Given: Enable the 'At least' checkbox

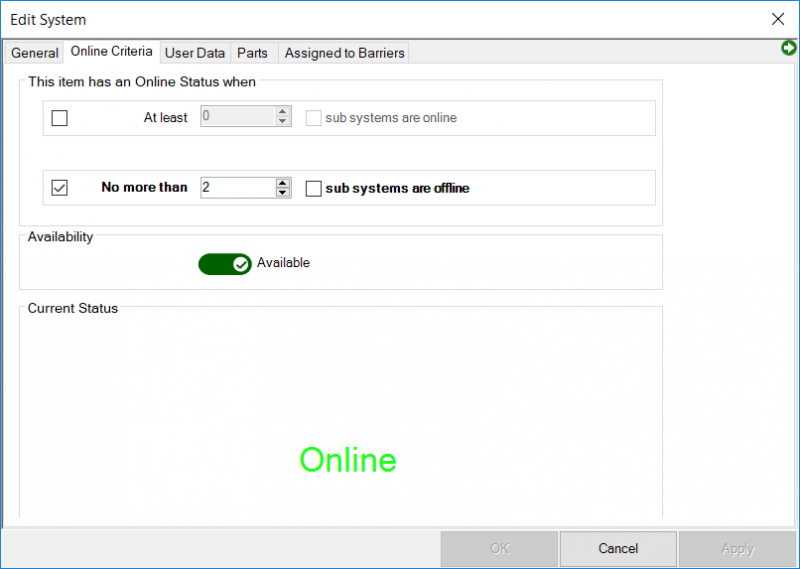Looking at the screenshot, I should 60,118.
